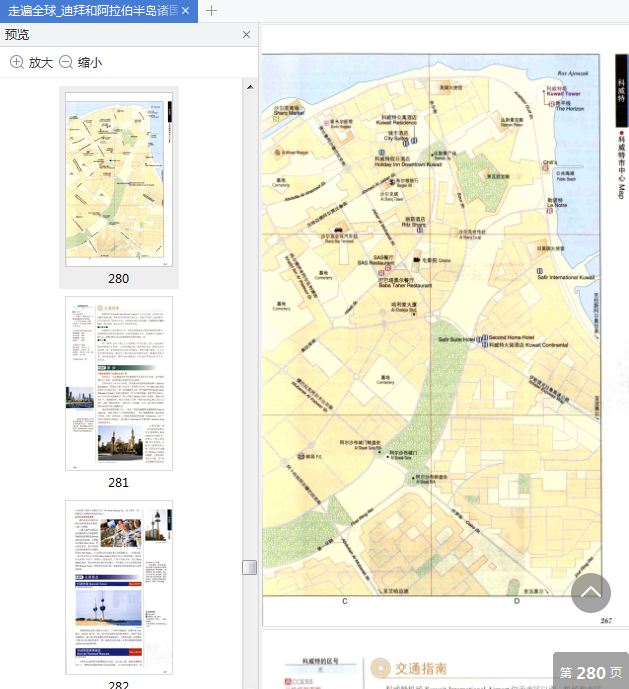The height and width of the screenshot is (689, 629).
Task: Click the zoom in (放大) magnifier icon
Action: click(x=17, y=62)
